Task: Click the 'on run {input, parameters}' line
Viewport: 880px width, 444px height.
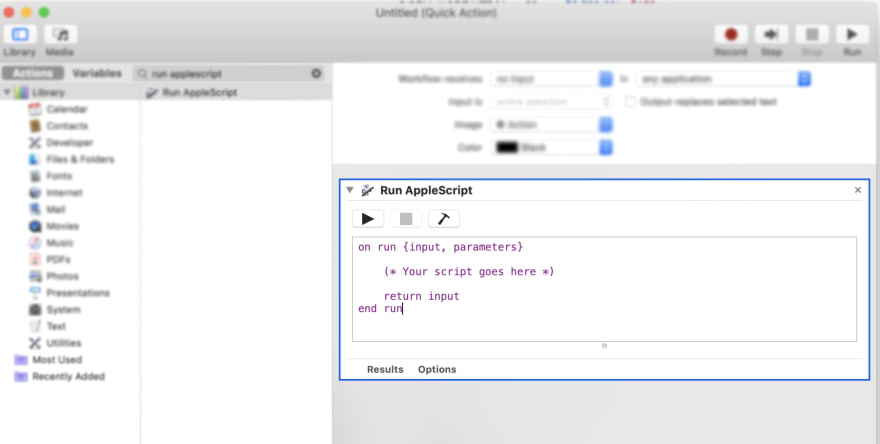Action: (x=441, y=247)
